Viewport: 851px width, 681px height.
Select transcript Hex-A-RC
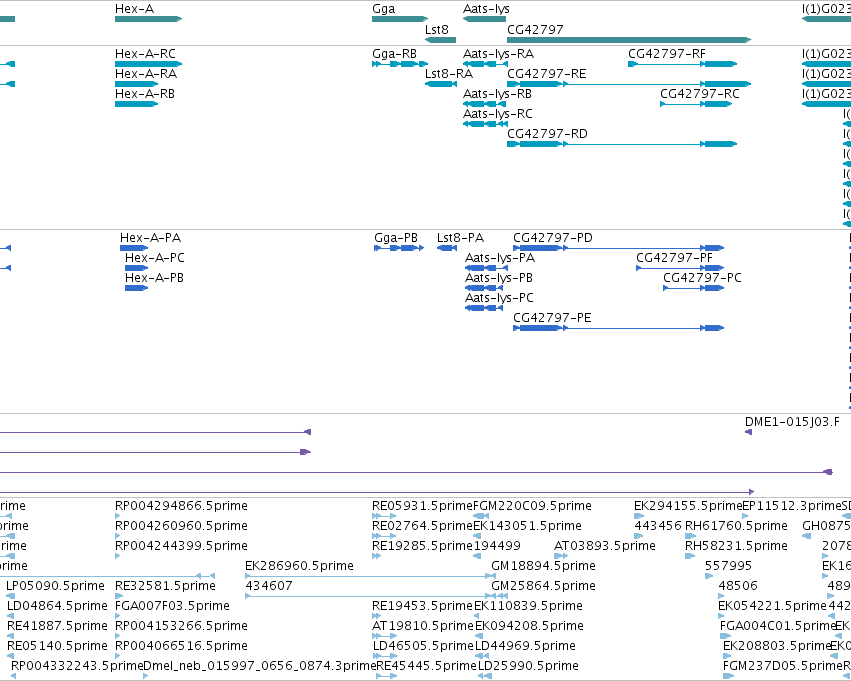pyautogui.click(x=148, y=64)
